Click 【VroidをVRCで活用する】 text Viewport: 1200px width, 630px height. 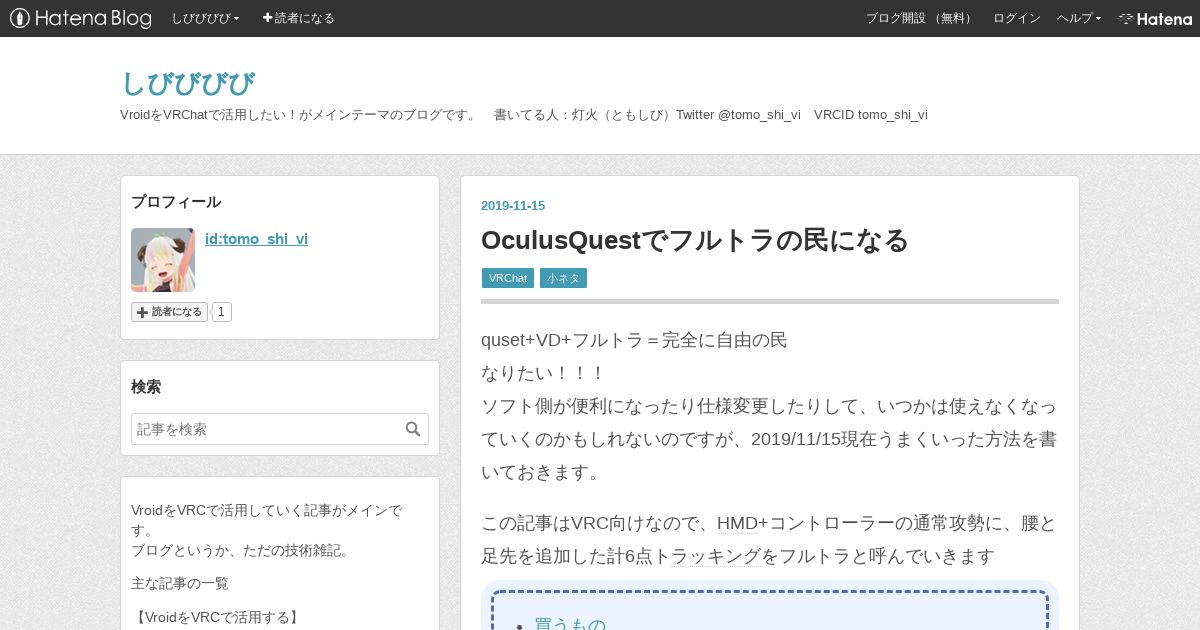pyautogui.click(x=215, y=618)
